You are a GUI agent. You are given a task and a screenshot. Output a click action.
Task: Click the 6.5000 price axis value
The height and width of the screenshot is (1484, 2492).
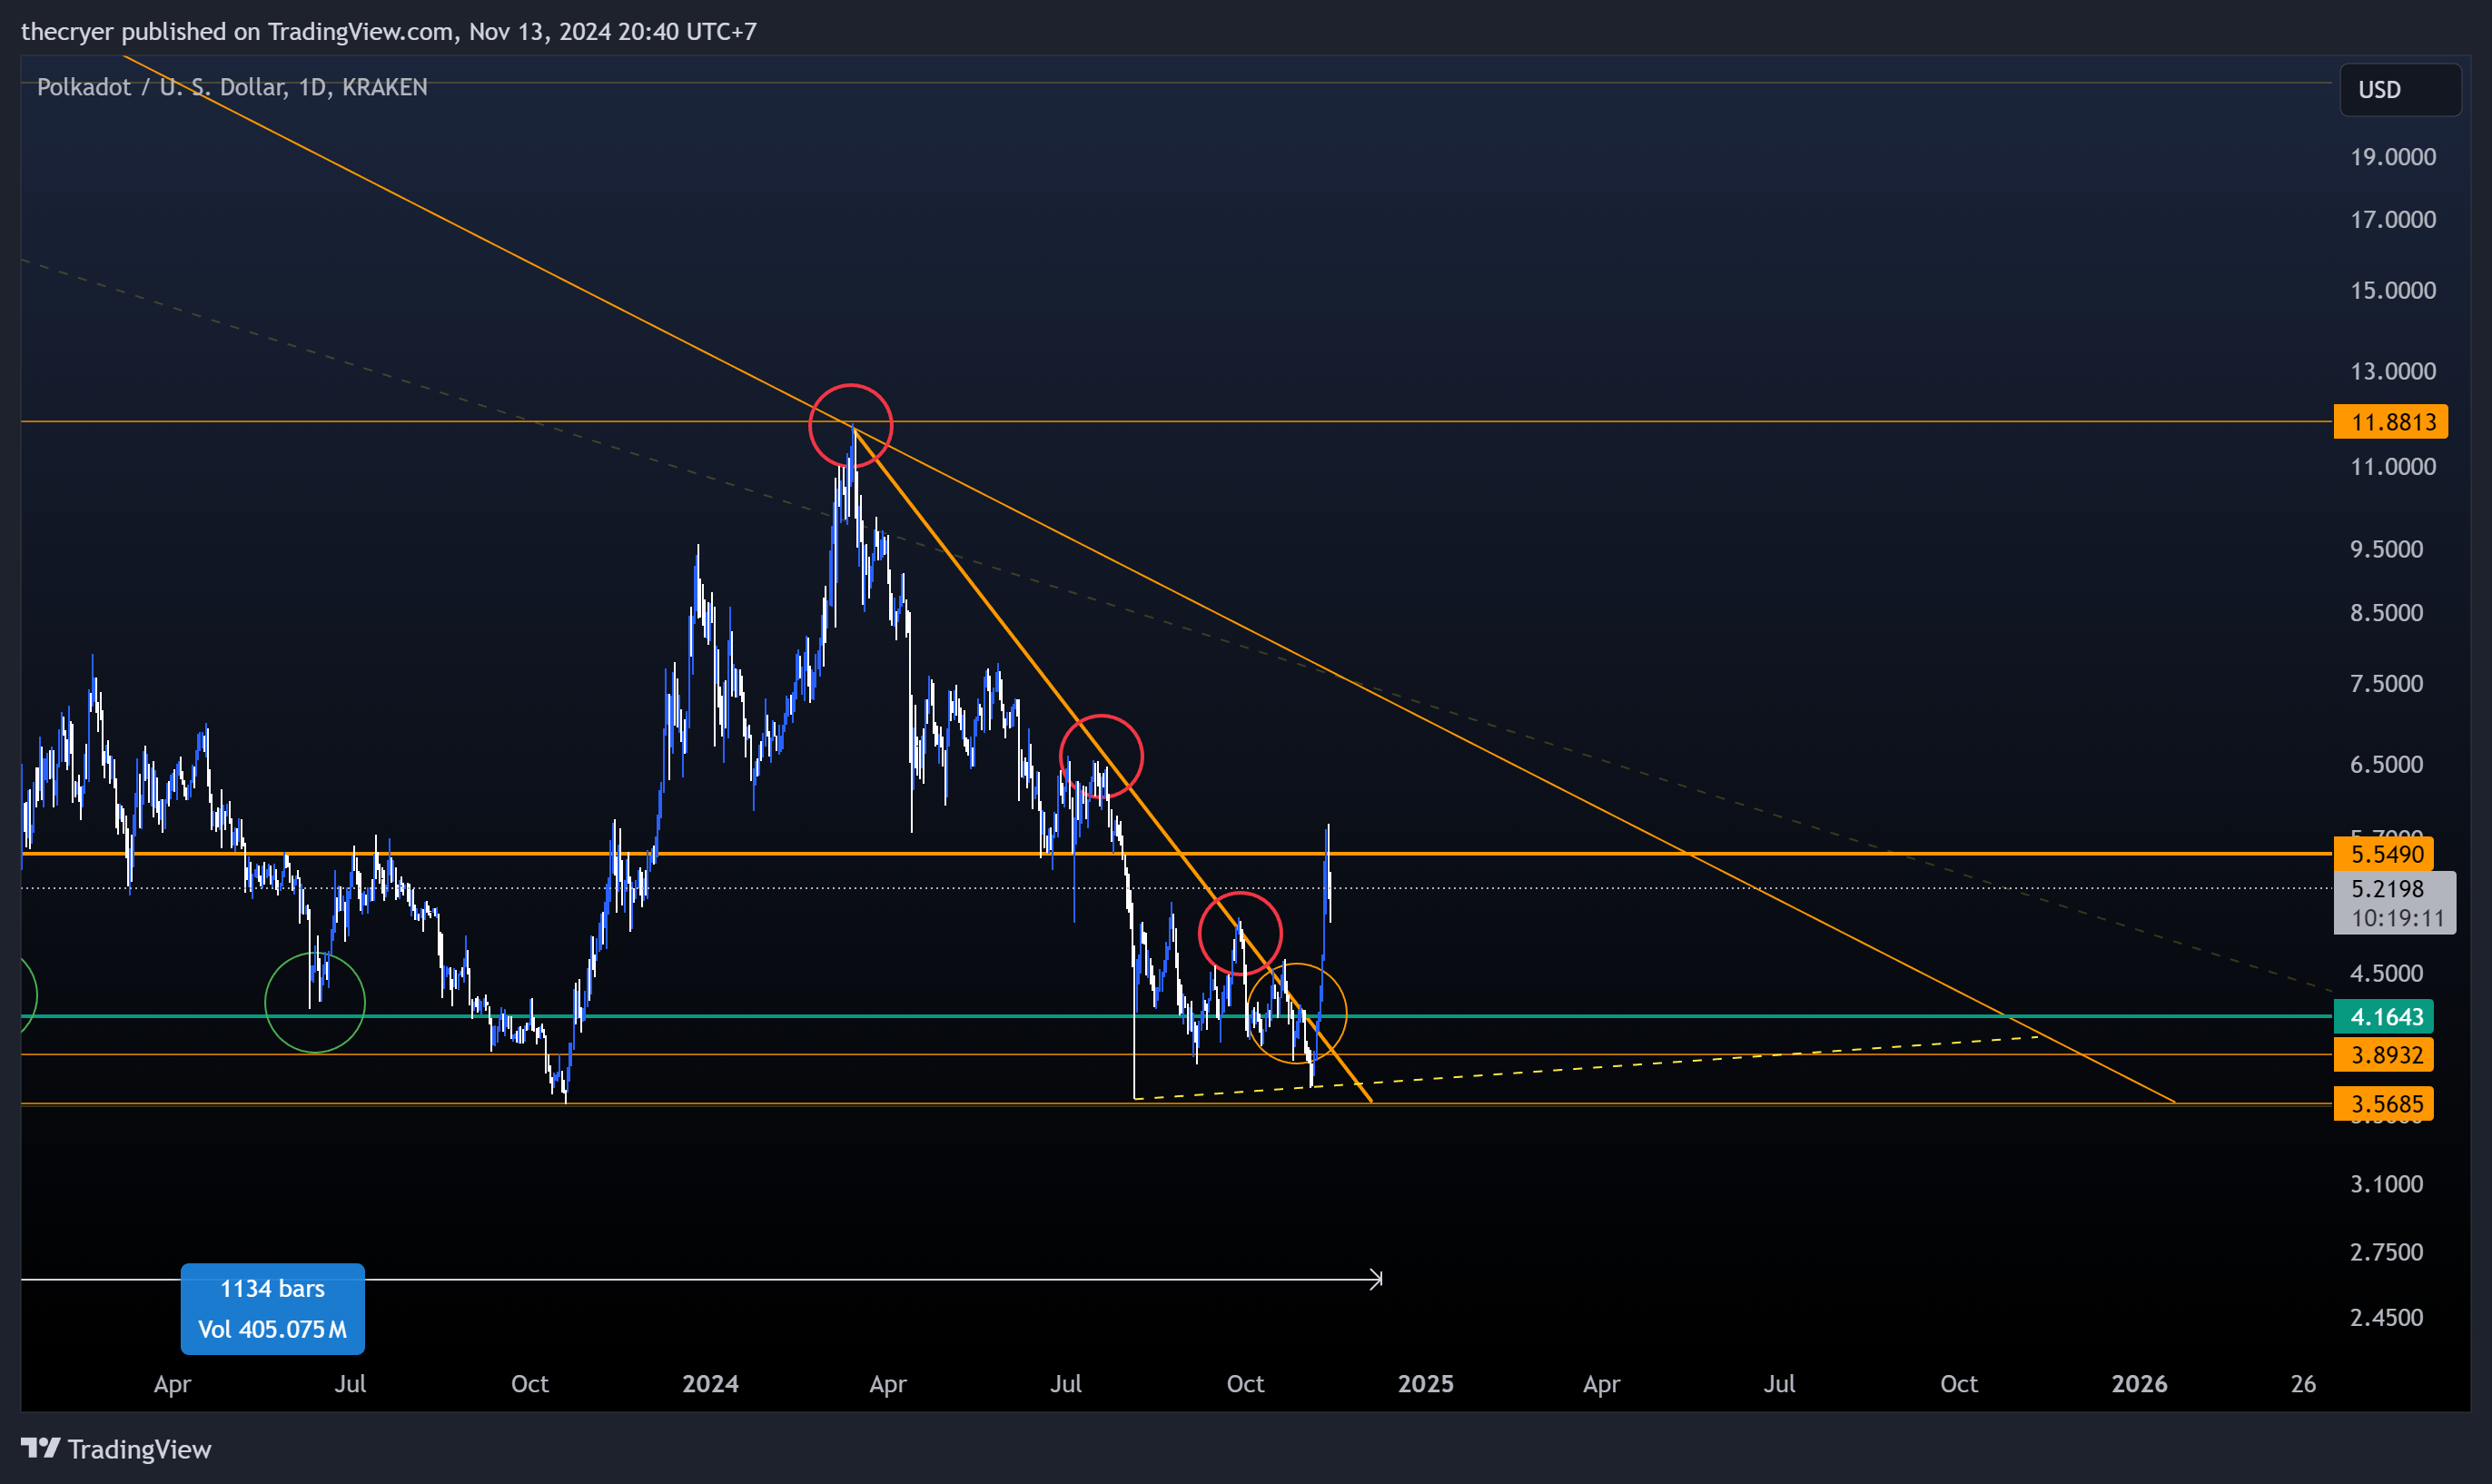[x=2386, y=765]
